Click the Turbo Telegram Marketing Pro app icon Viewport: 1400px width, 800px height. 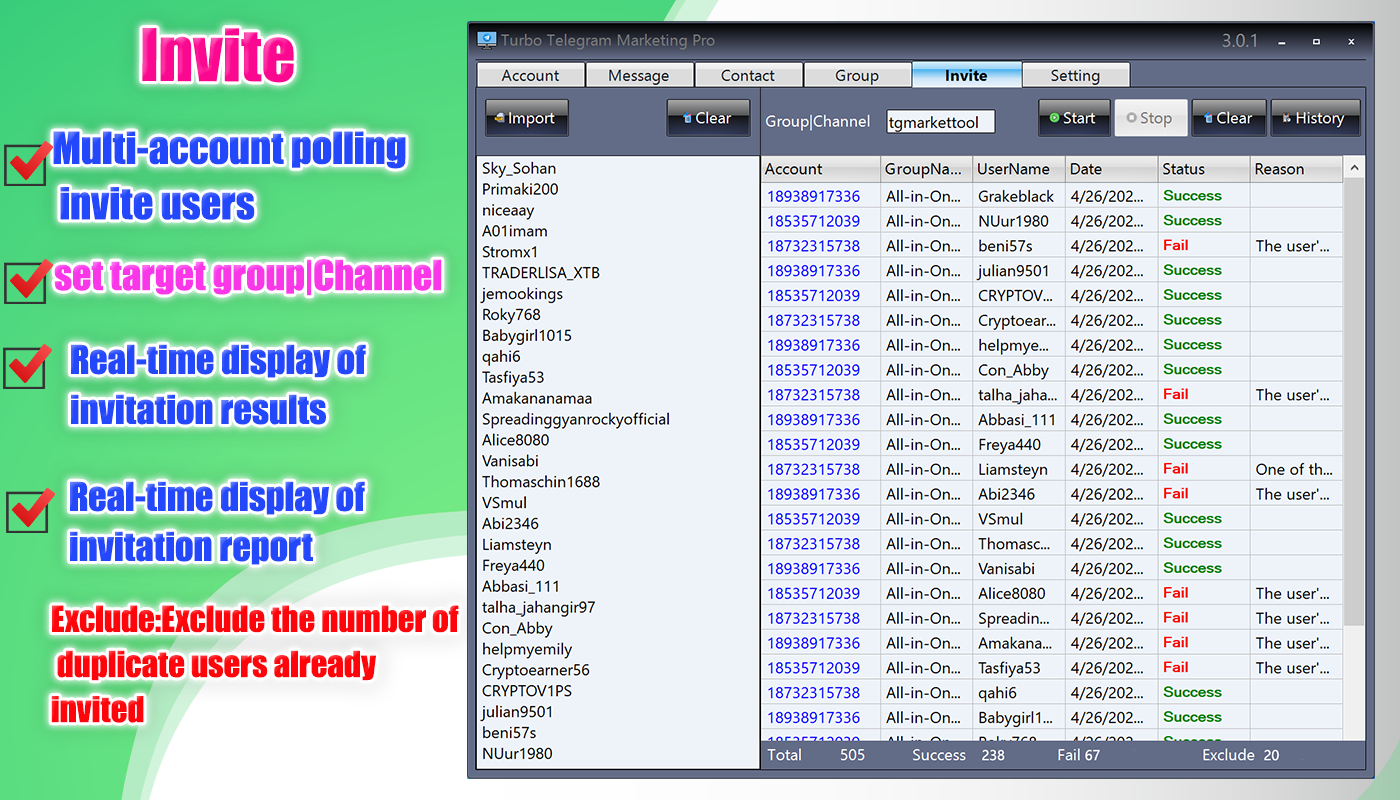[487, 41]
